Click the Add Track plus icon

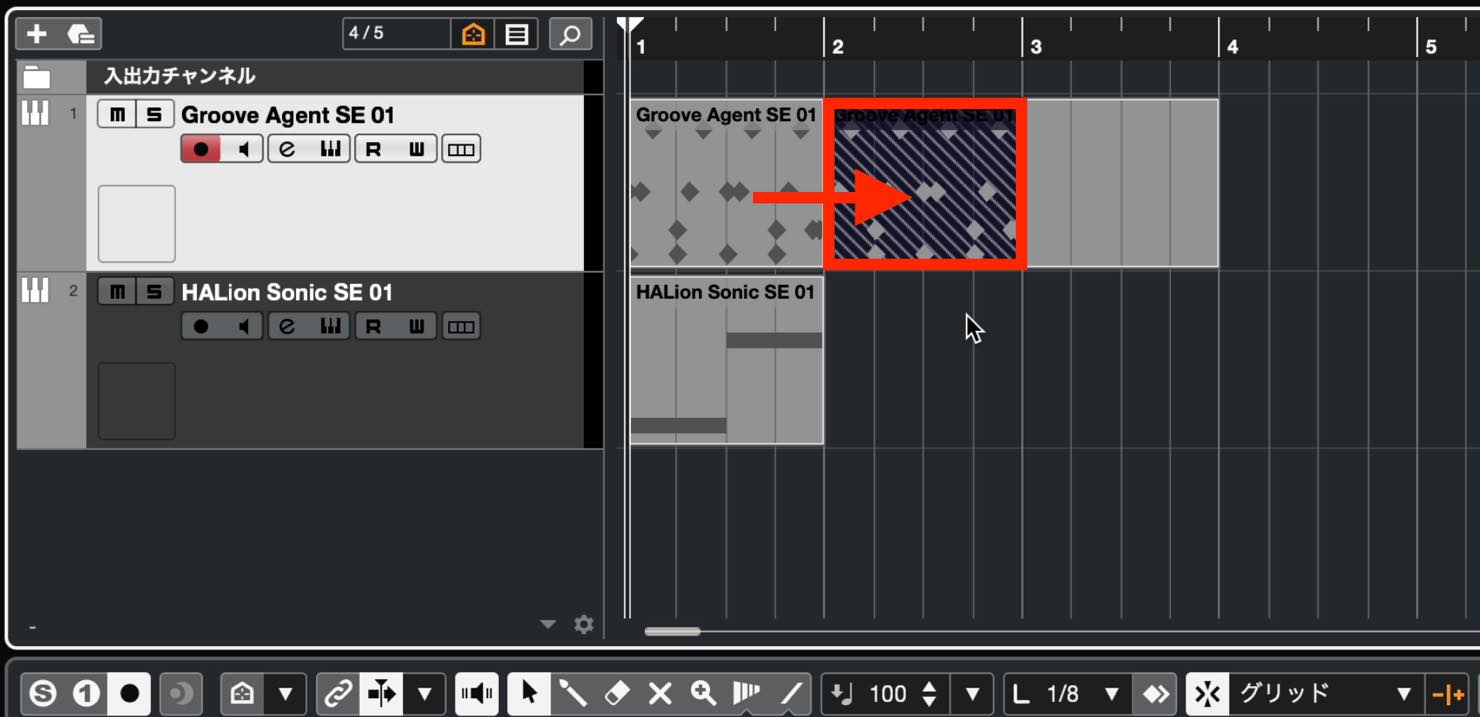(37, 34)
